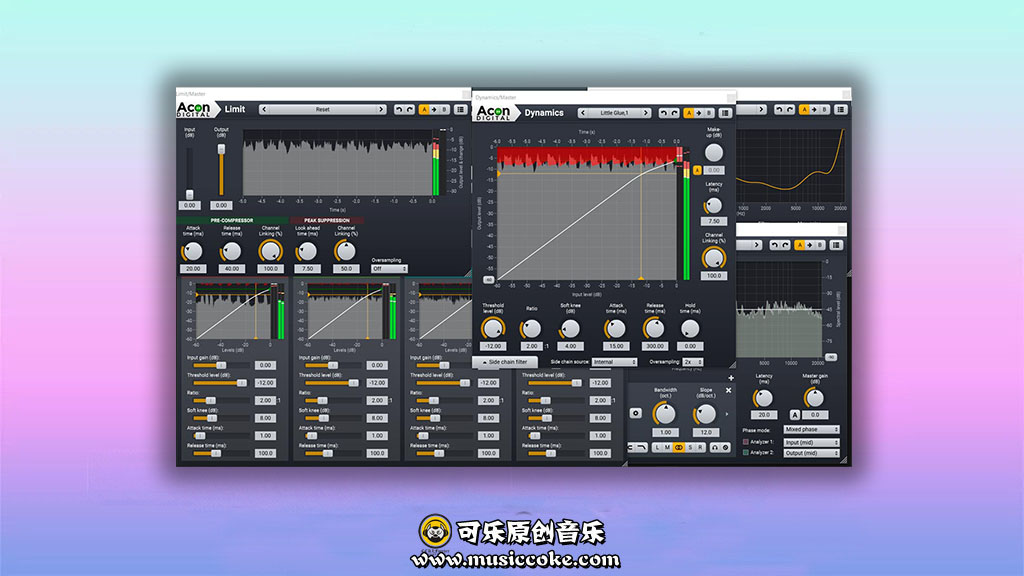Toggle the Analyzer 2 color checkbox
Screen dimensions: 1024x576
point(746,453)
